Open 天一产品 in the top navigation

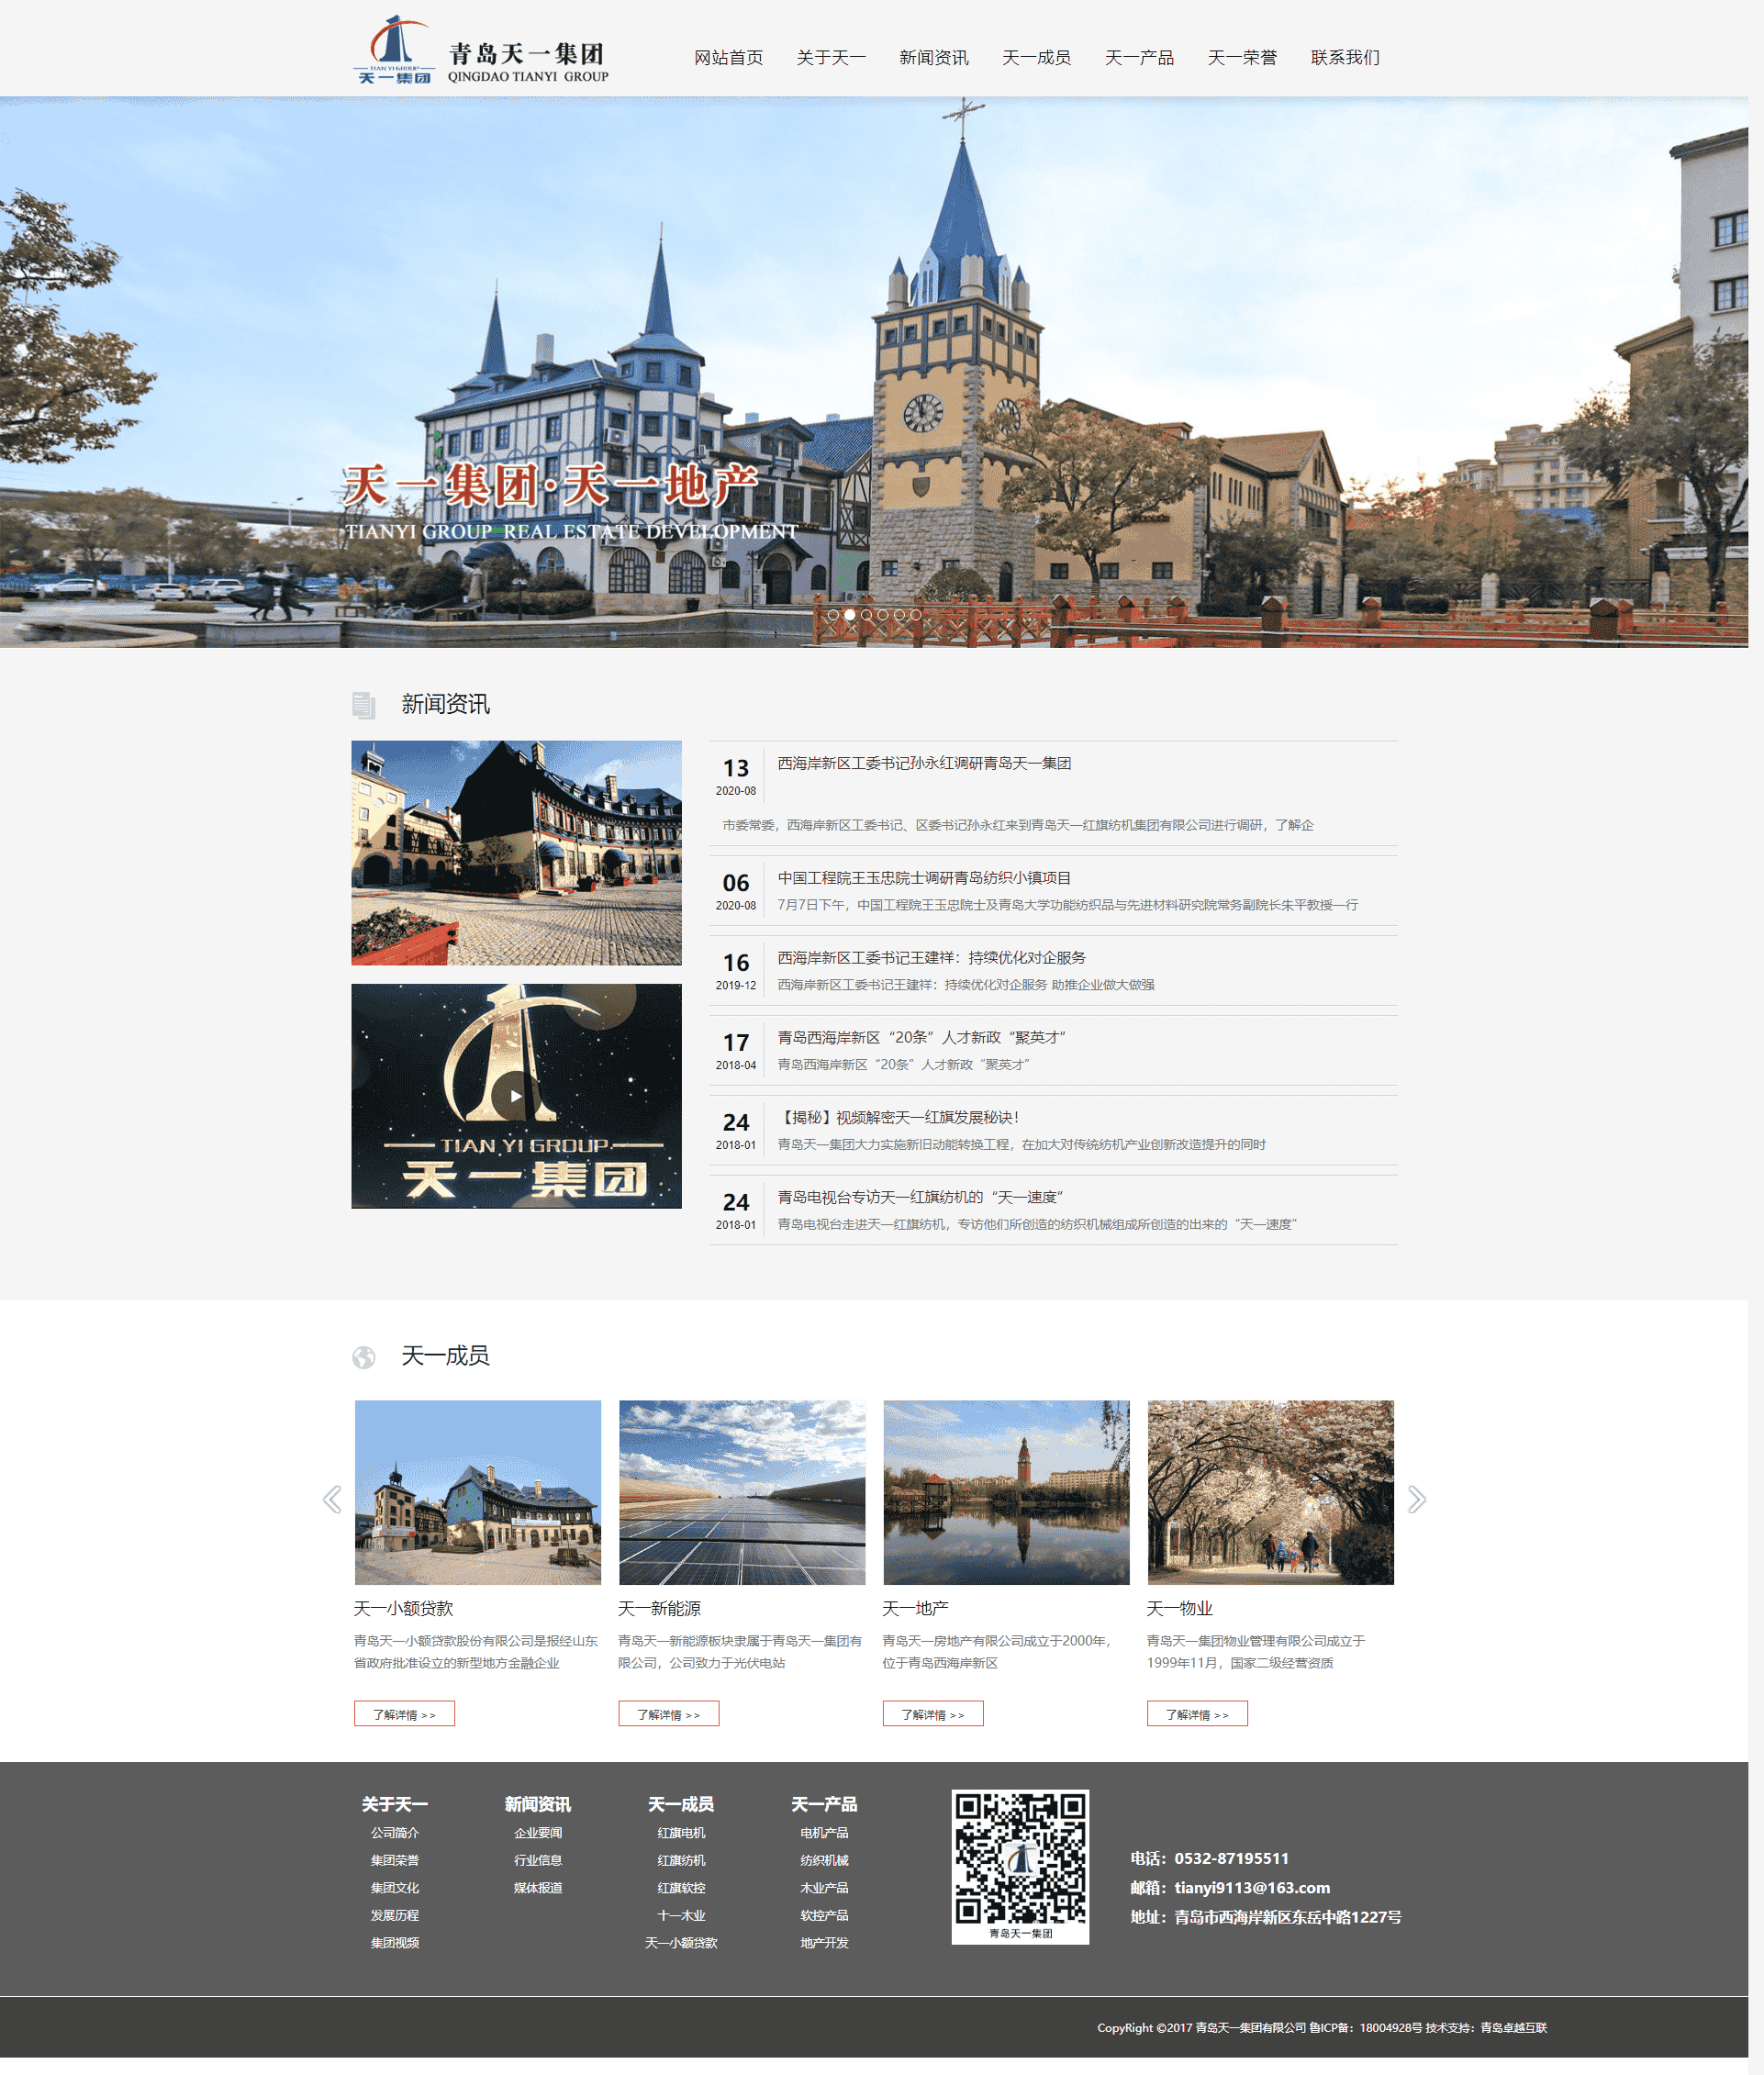pyautogui.click(x=1139, y=58)
